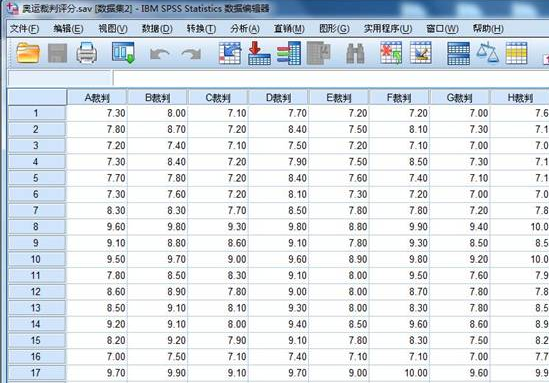
Task: Select row header number 8
Action: pyautogui.click(x=36, y=227)
